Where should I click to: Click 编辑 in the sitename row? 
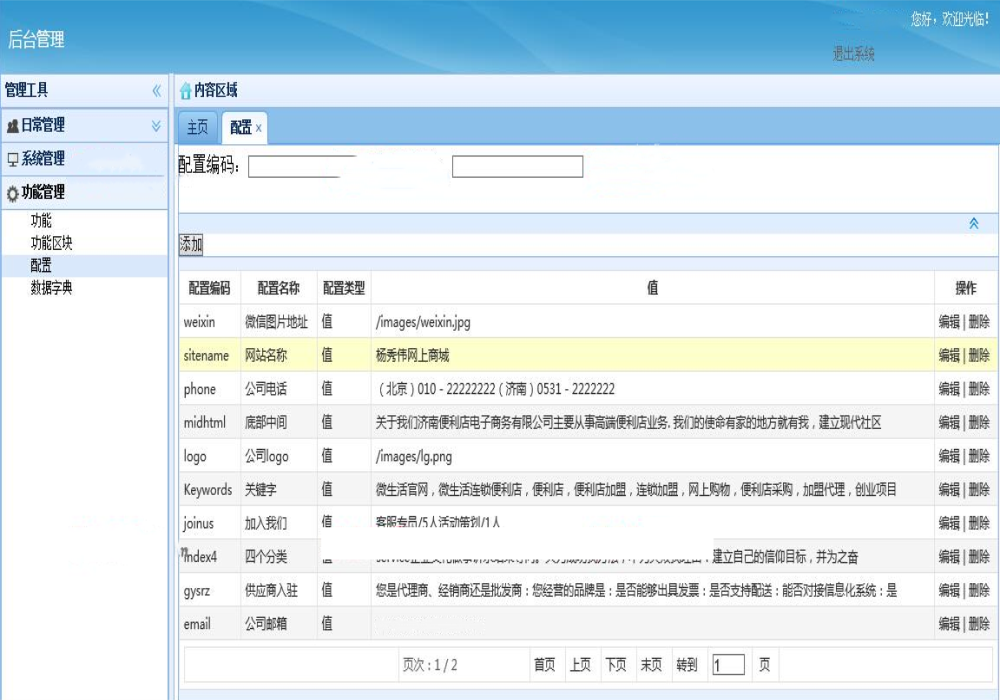pyautogui.click(x=949, y=355)
